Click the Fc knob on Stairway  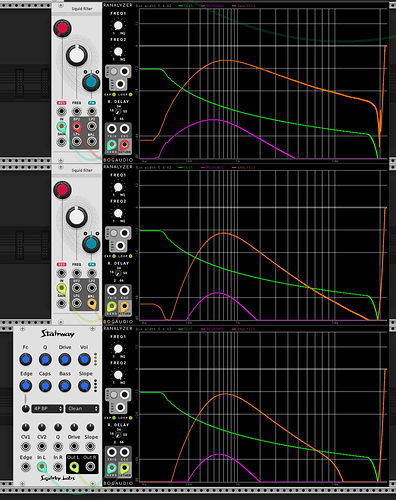[x=26, y=359]
